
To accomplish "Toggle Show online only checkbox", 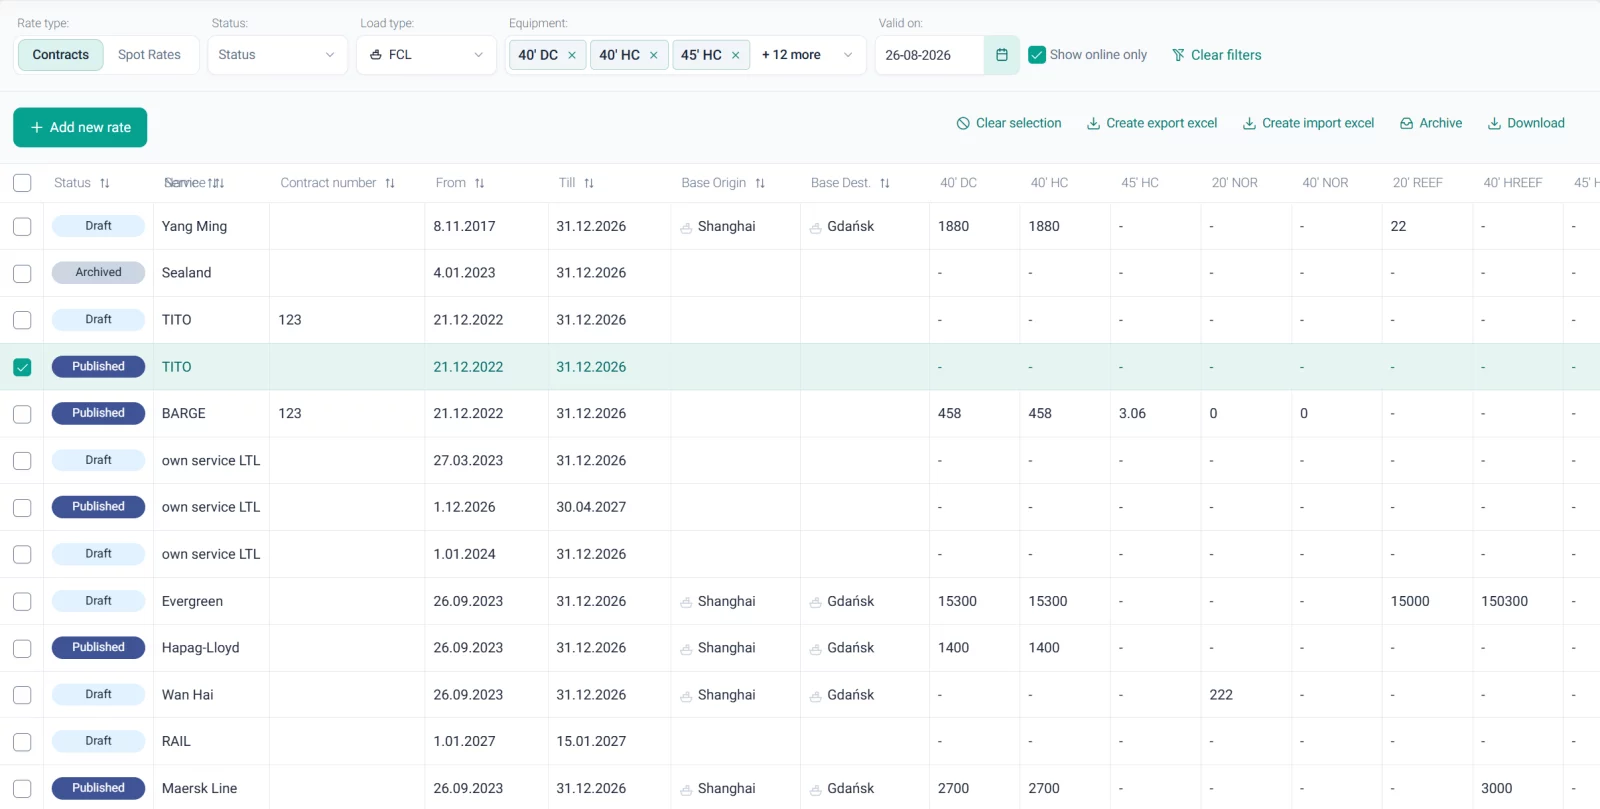I will tap(1037, 55).
